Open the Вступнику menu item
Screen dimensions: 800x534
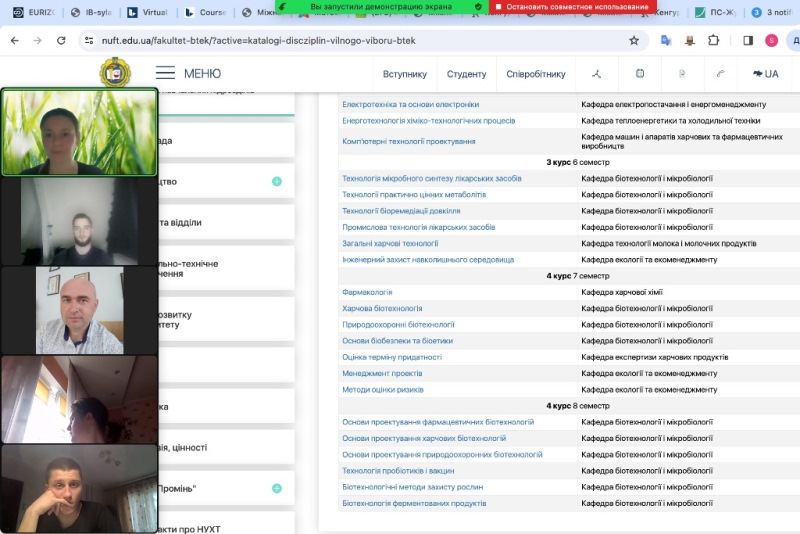pyautogui.click(x=404, y=74)
